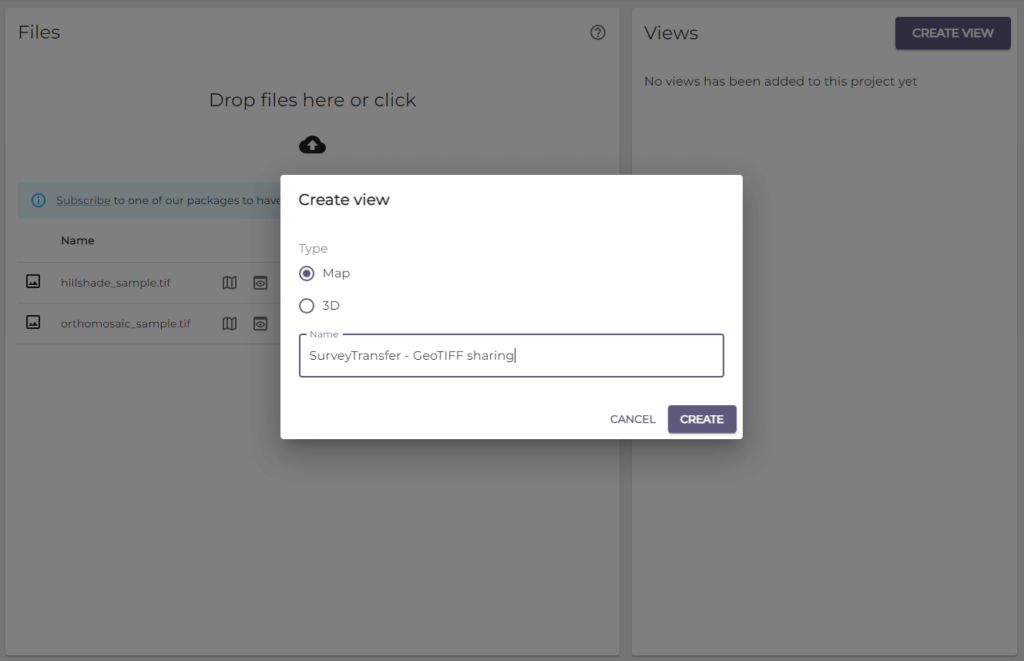This screenshot has height=661, width=1024.
Task: Click the help icon in Files panel
Action: pos(598,32)
